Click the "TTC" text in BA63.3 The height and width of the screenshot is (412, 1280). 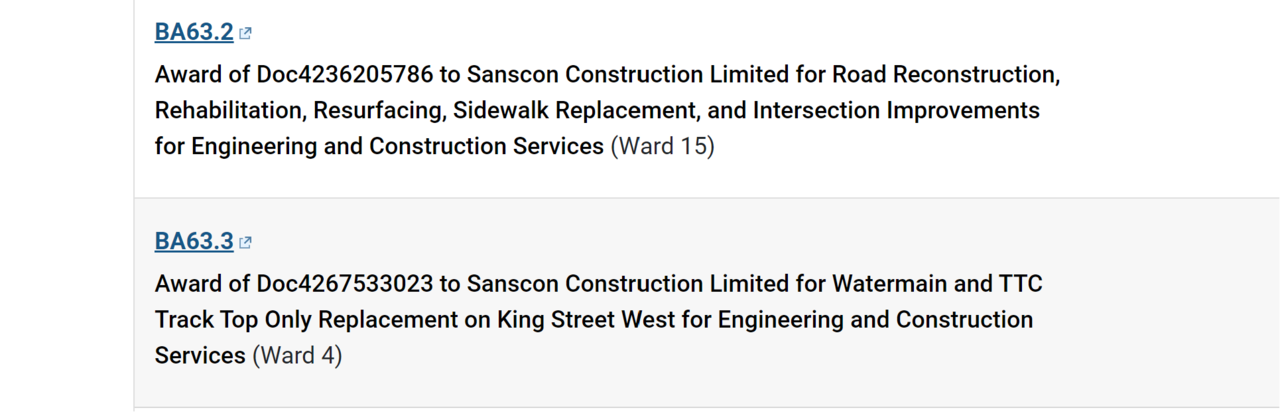point(1020,283)
